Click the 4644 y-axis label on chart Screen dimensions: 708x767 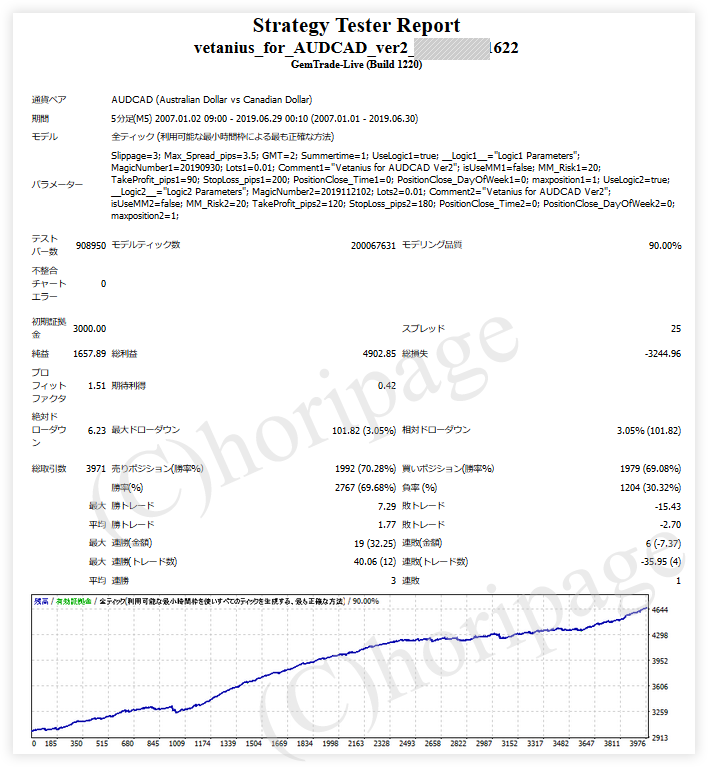tap(660, 610)
